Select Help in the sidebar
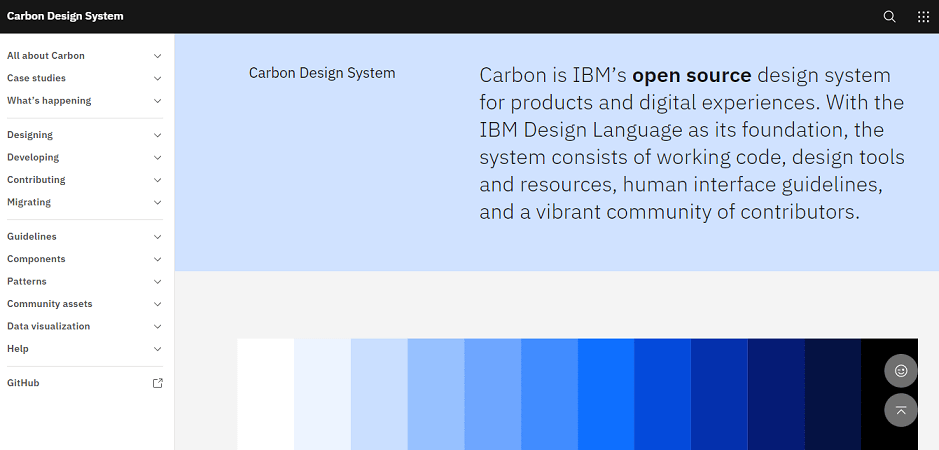Screen dimensions: 939x450 tap(17, 348)
